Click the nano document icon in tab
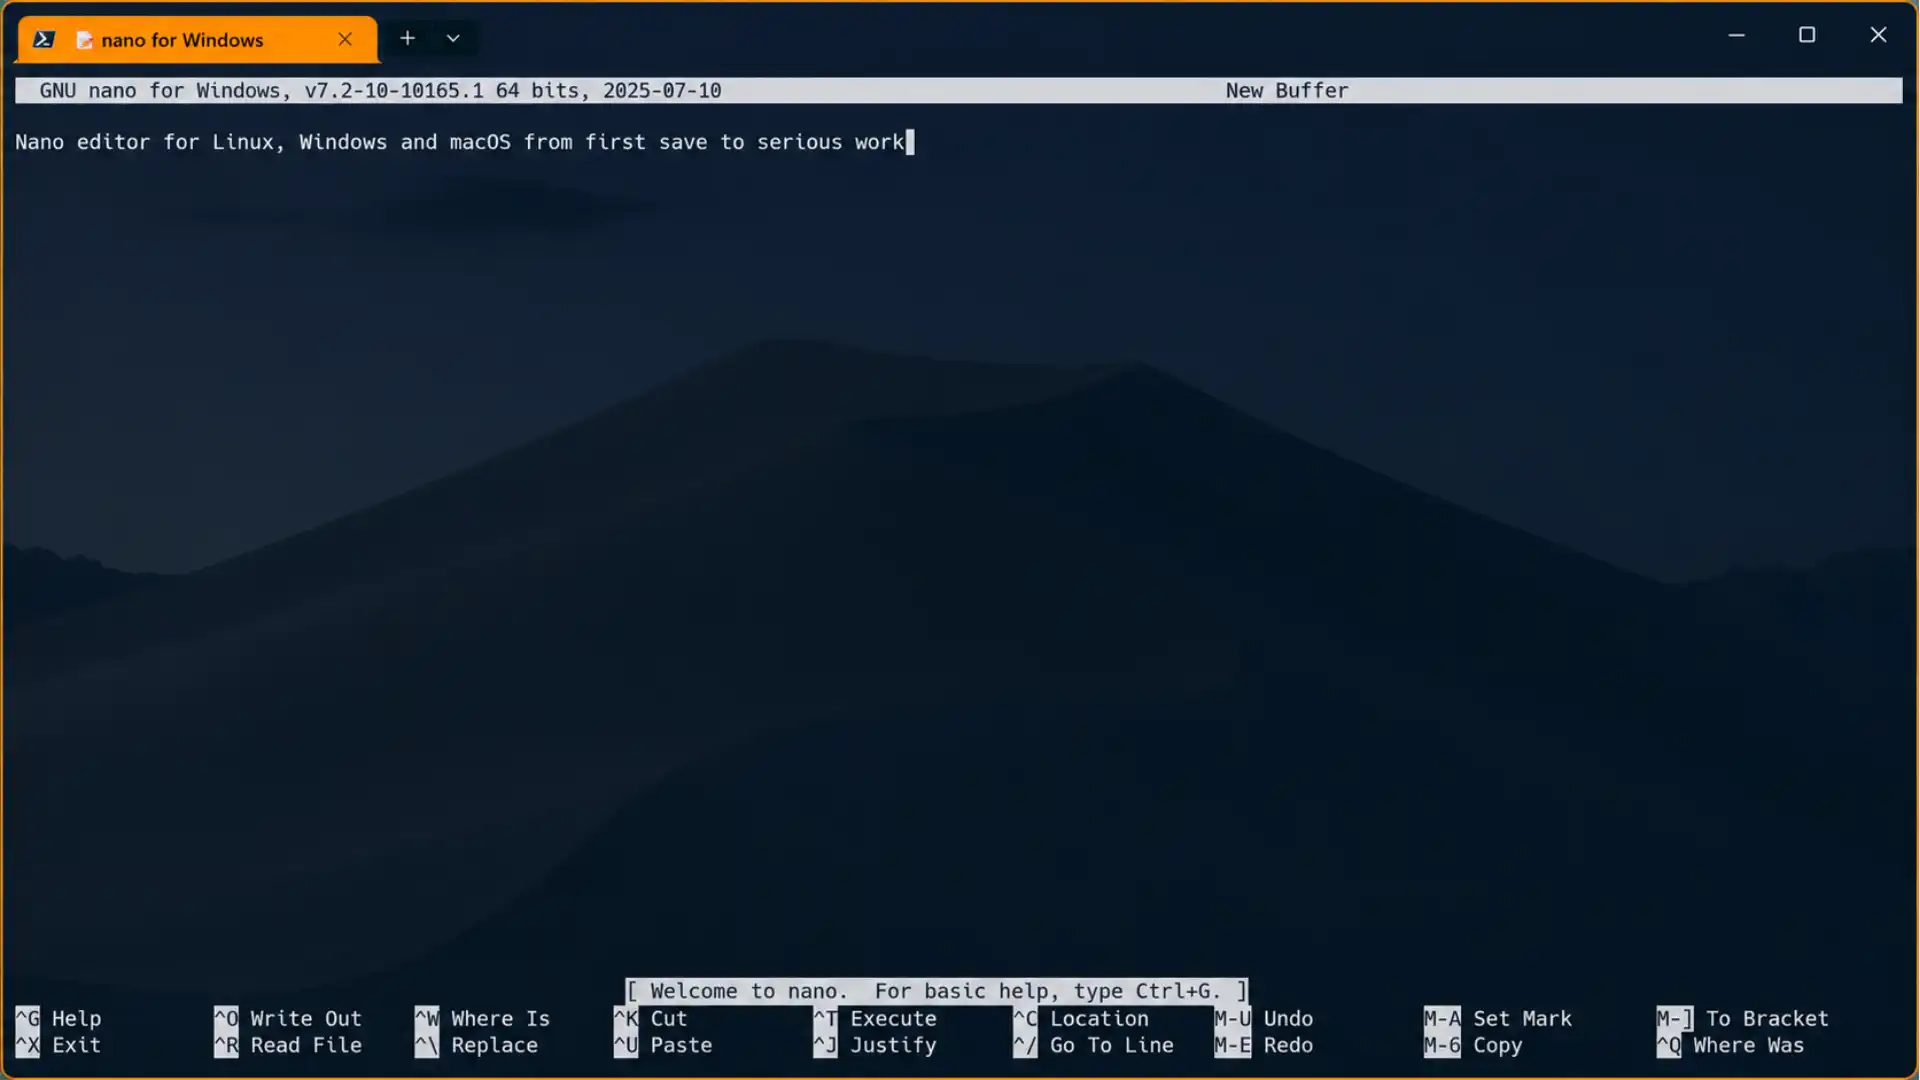The image size is (1920, 1080). 84,40
